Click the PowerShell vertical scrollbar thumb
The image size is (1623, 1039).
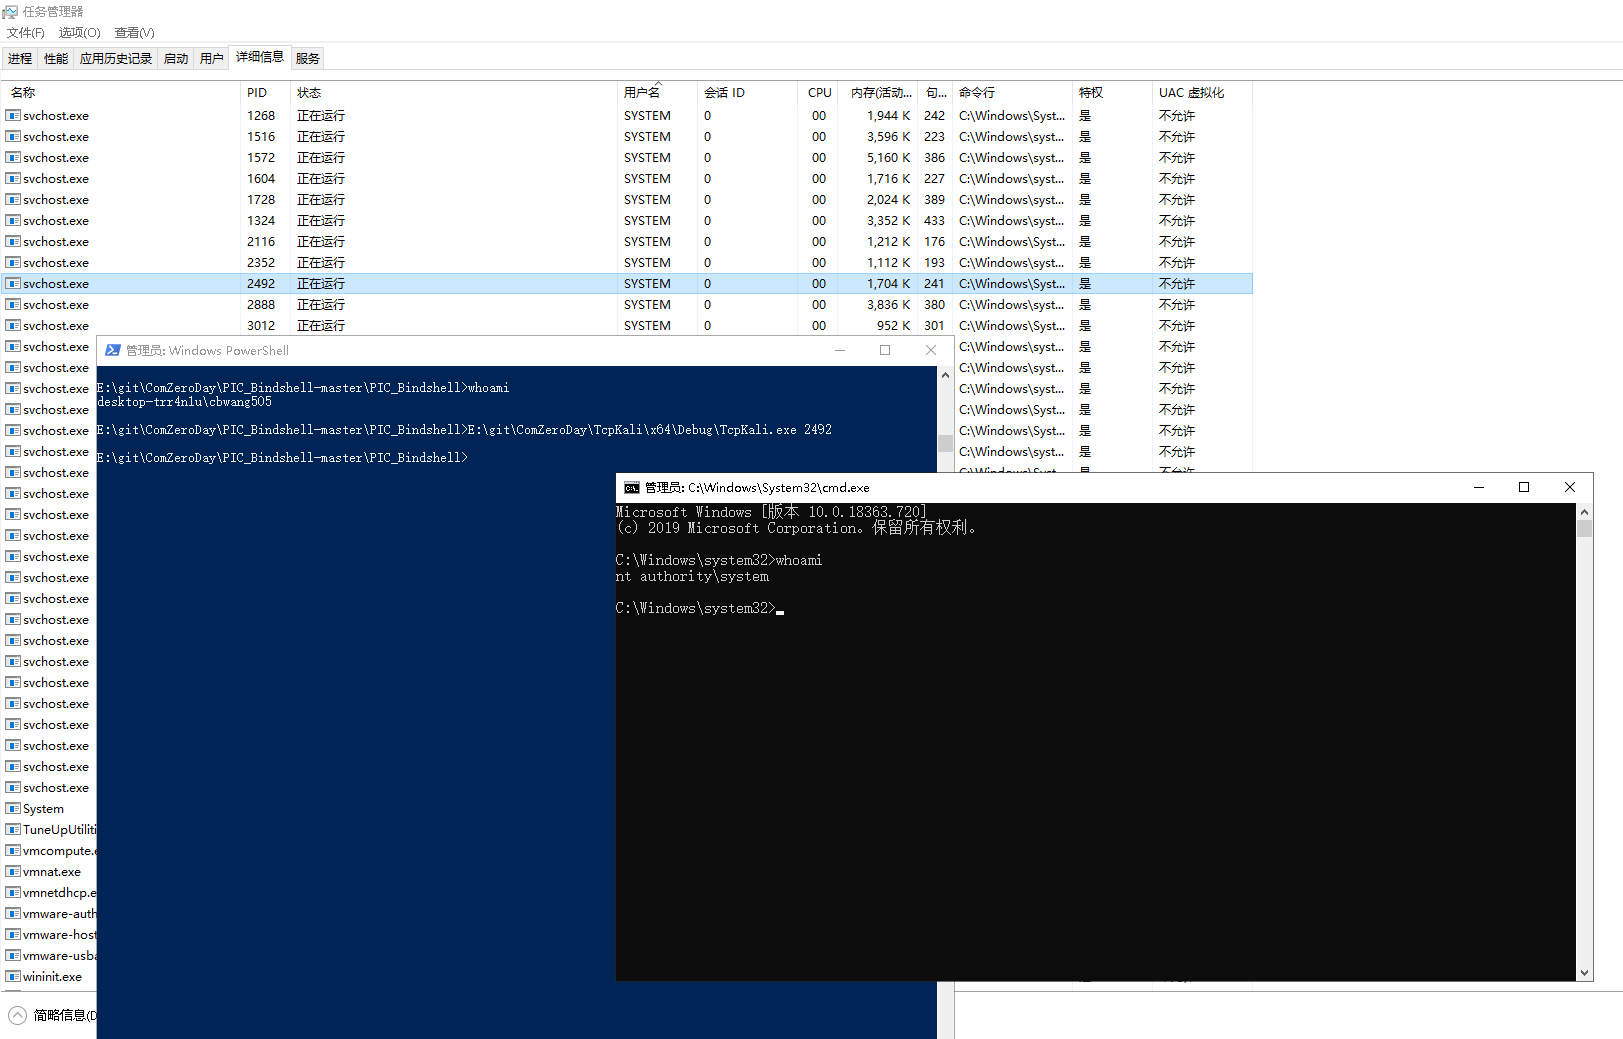pos(945,444)
